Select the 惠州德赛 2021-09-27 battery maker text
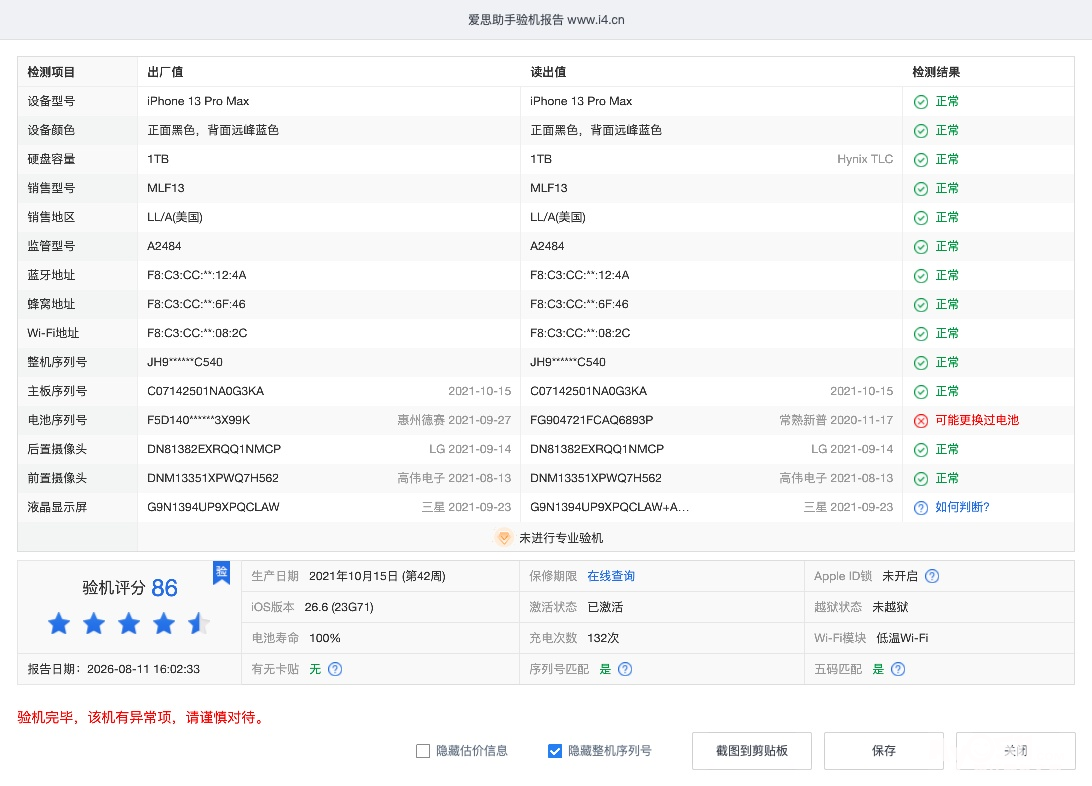The image size is (1092, 786). click(454, 420)
